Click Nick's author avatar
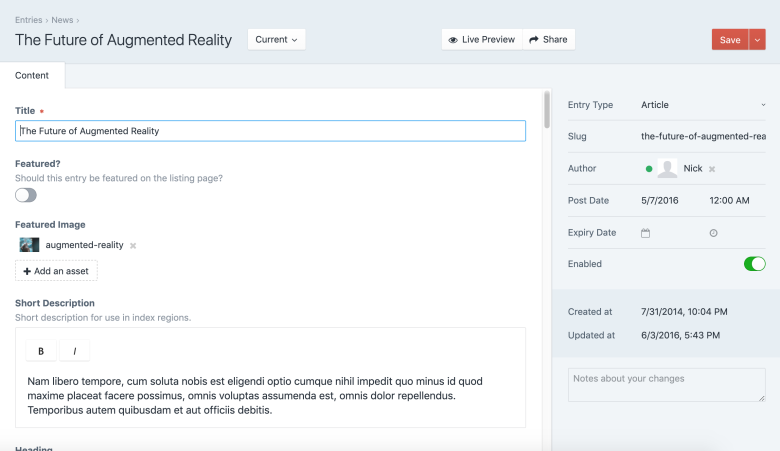 pos(667,169)
